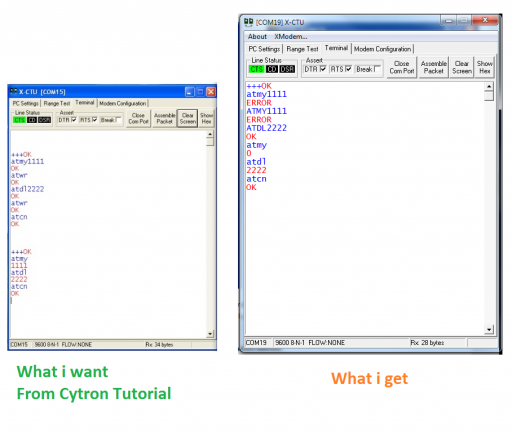Click Close Com Port button in COM19
Viewport: 512px width, 433px height.
[x=402, y=67]
